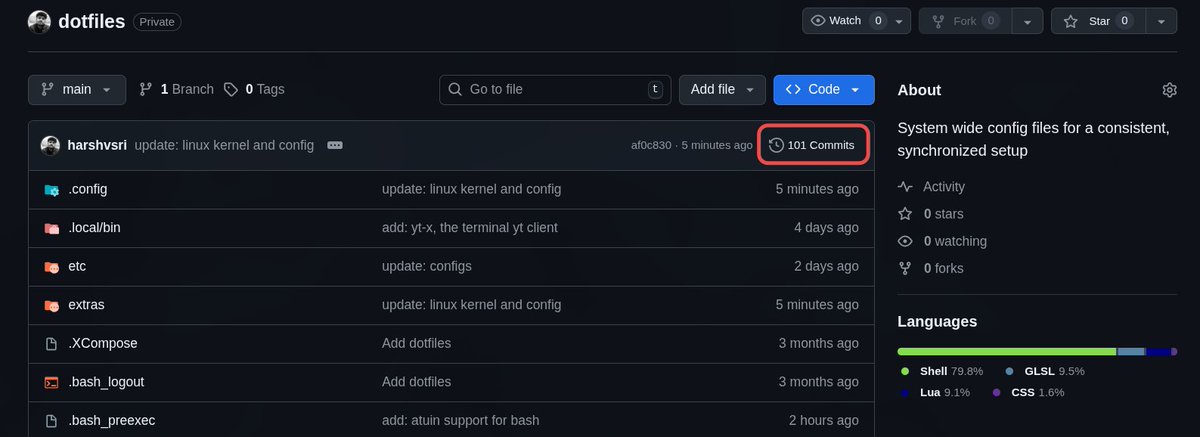Click the .bash_preexec file icon

tap(51, 420)
